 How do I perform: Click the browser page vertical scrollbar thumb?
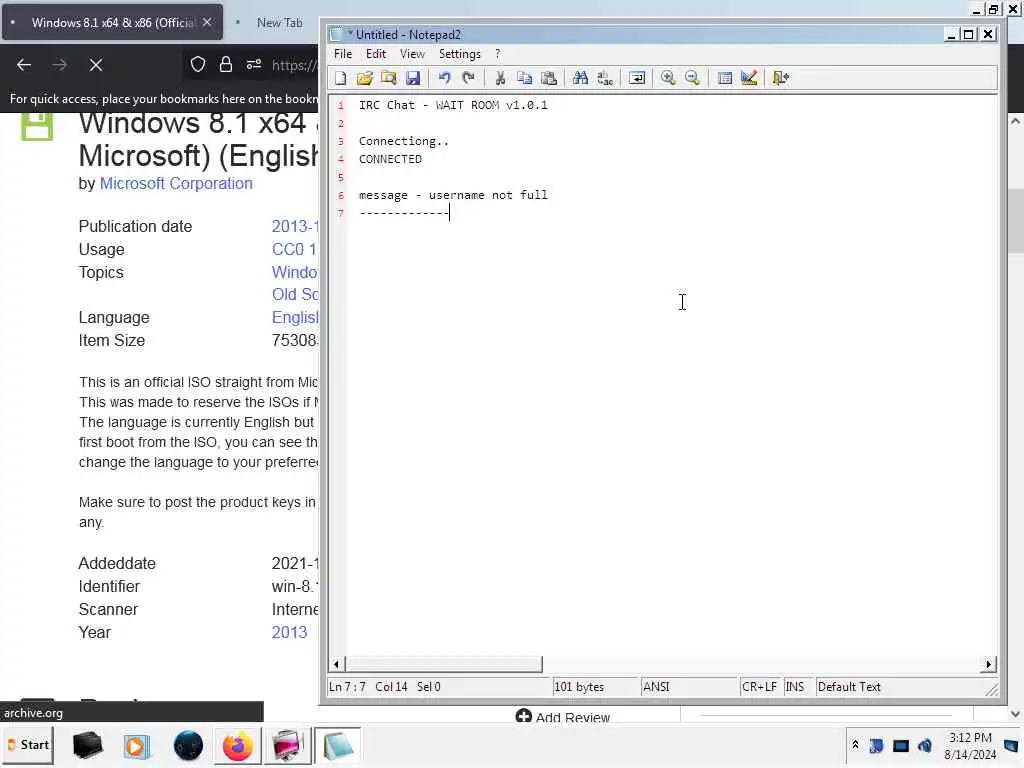(x=1016, y=220)
